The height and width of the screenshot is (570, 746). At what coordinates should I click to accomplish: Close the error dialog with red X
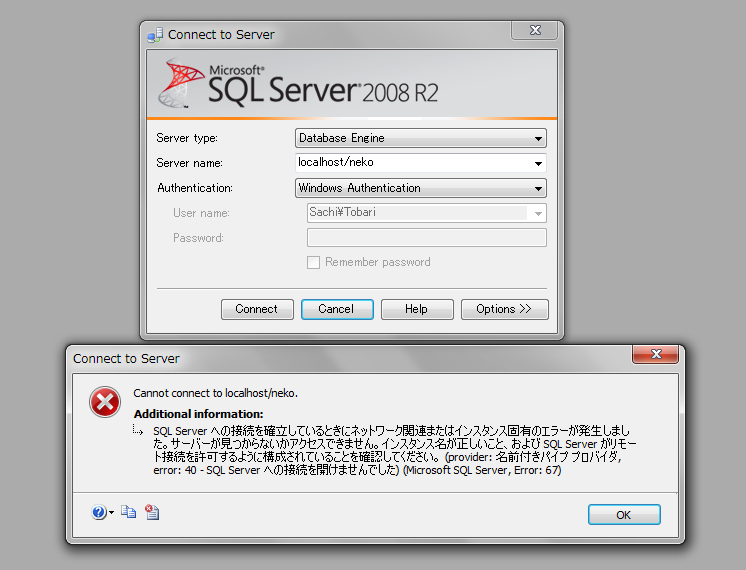(x=655, y=354)
